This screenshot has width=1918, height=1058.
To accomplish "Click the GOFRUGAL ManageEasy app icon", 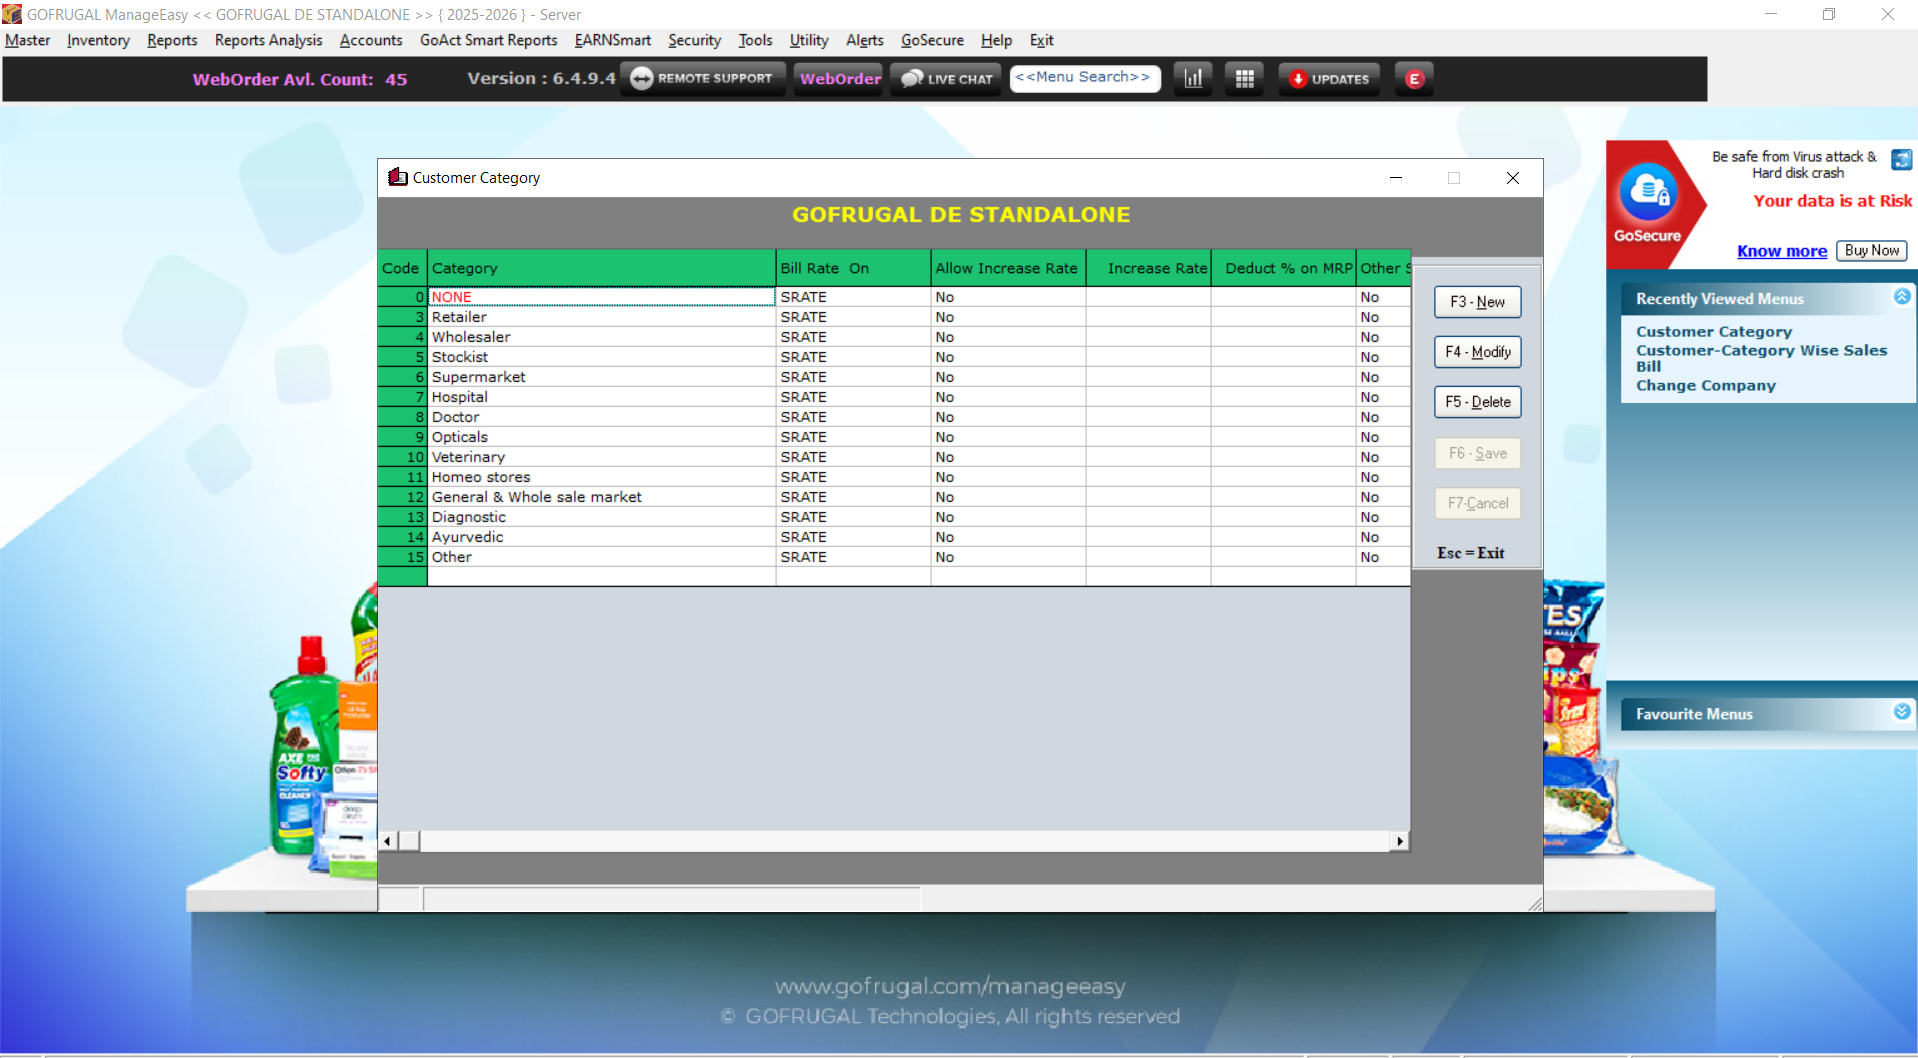I will tap(12, 14).
